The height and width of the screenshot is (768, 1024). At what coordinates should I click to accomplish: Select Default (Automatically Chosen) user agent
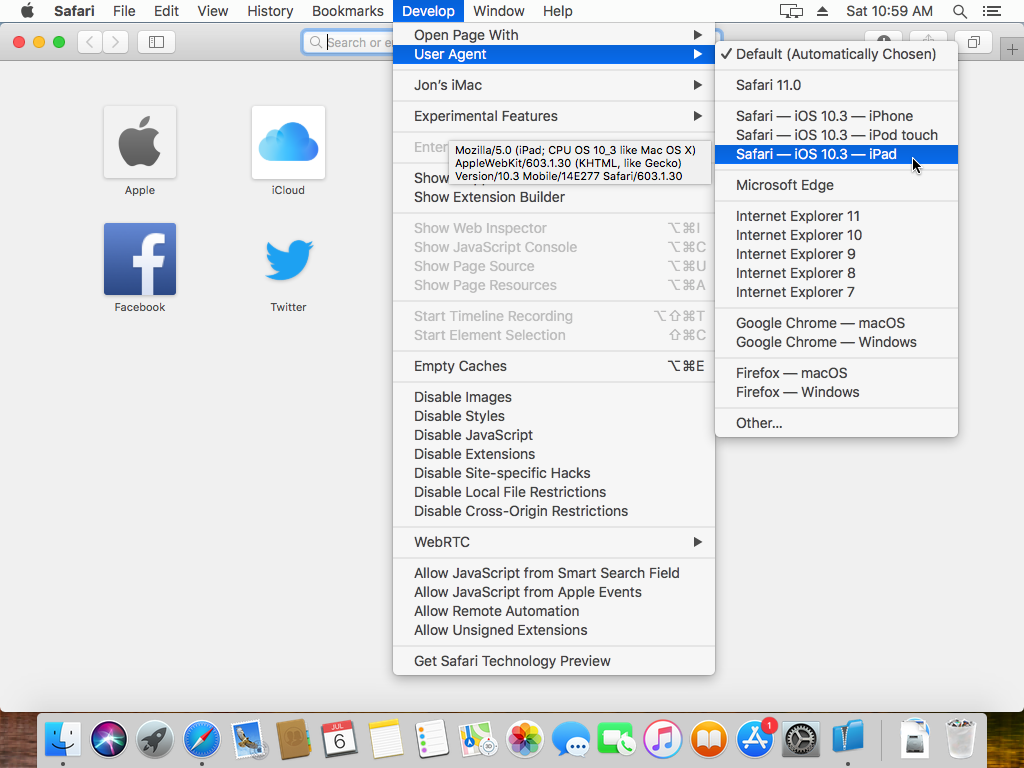pyautogui.click(x=835, y=54)
